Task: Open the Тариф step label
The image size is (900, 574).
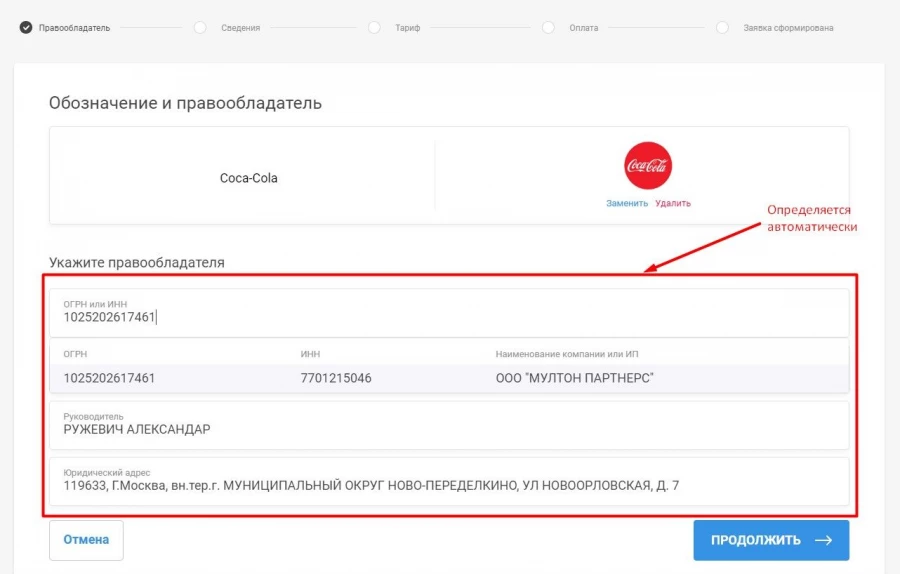Action: (x=408, y=28)
